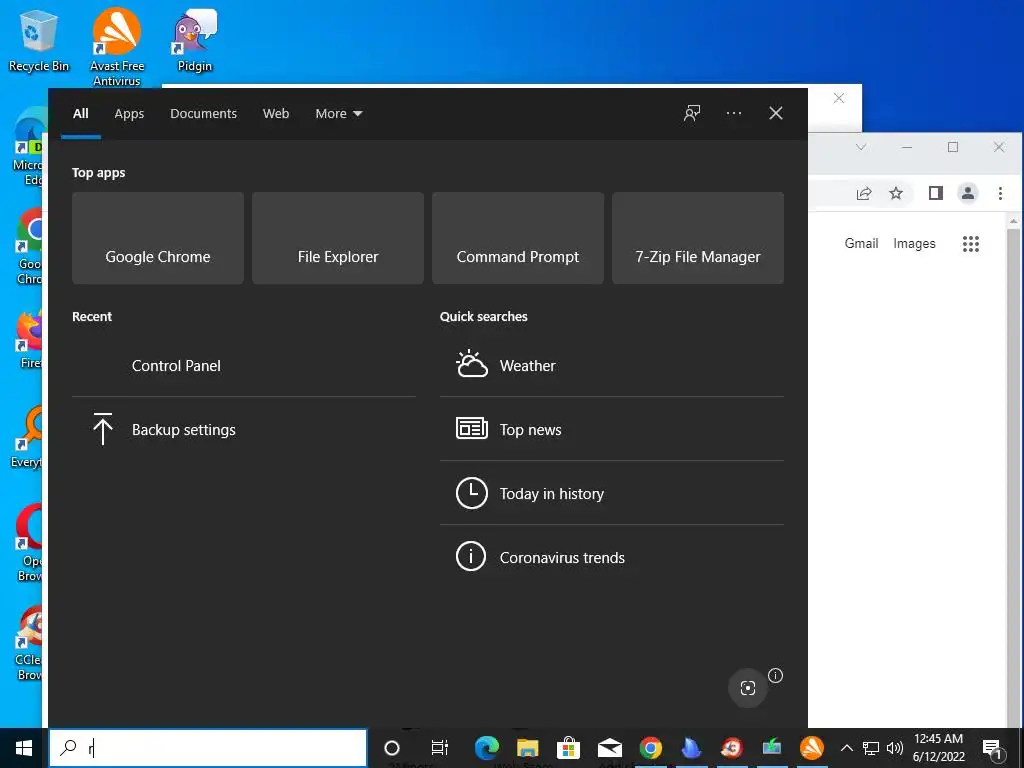Open Google Chrome from Top apps
Image resolution: width=1024 pixels, height=768 pixels.
(158, 238)
